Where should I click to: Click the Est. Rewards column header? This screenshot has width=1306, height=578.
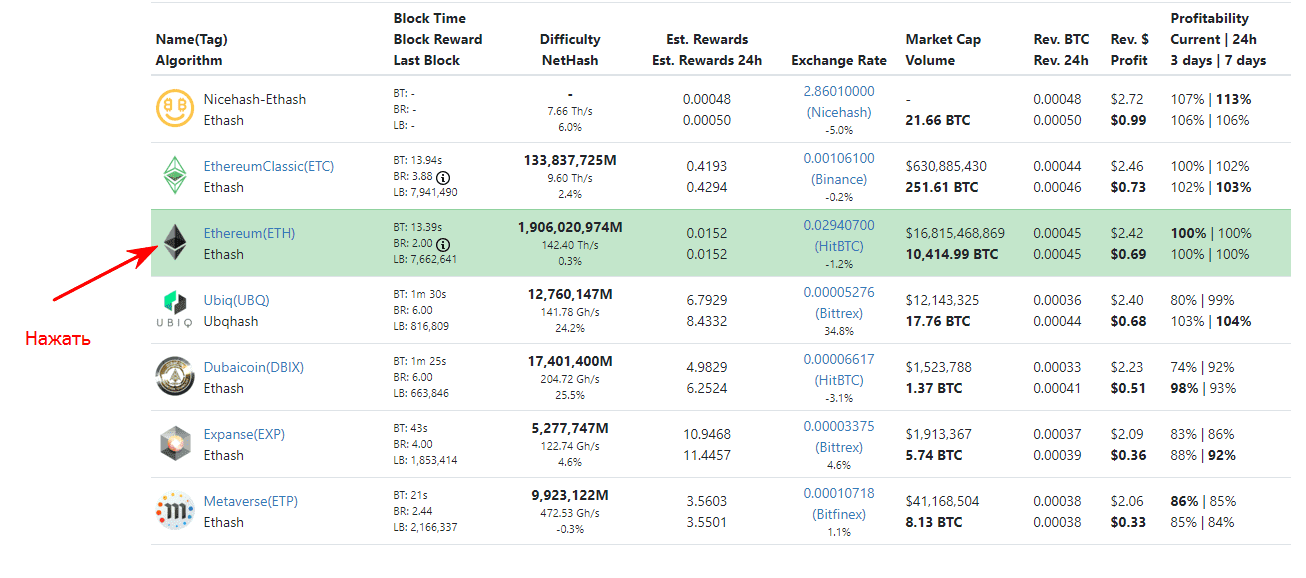pyautogui.click(x=707, y=39)
